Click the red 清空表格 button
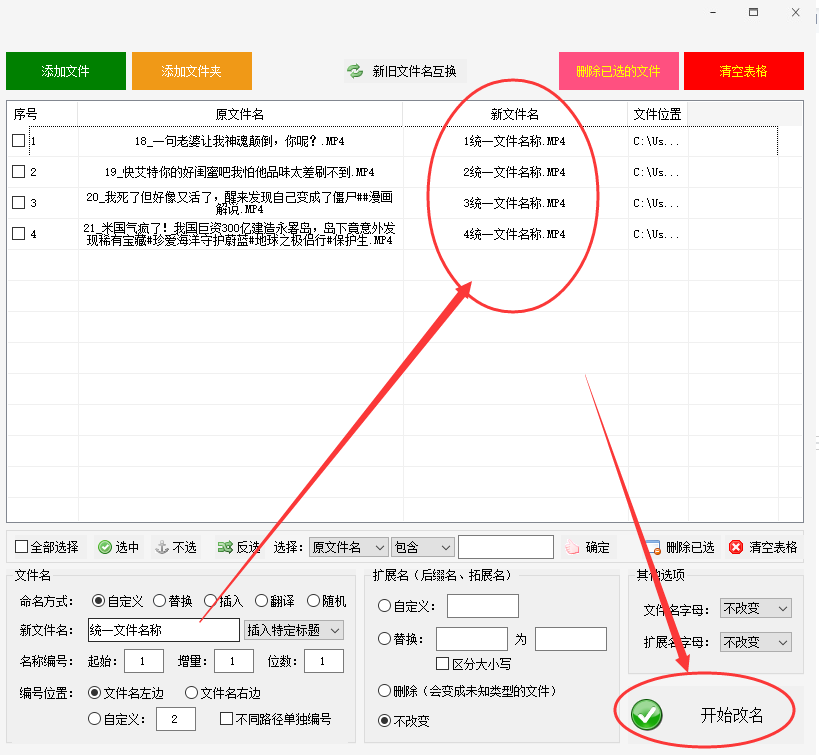819x755 pixels. pos(744,71)
